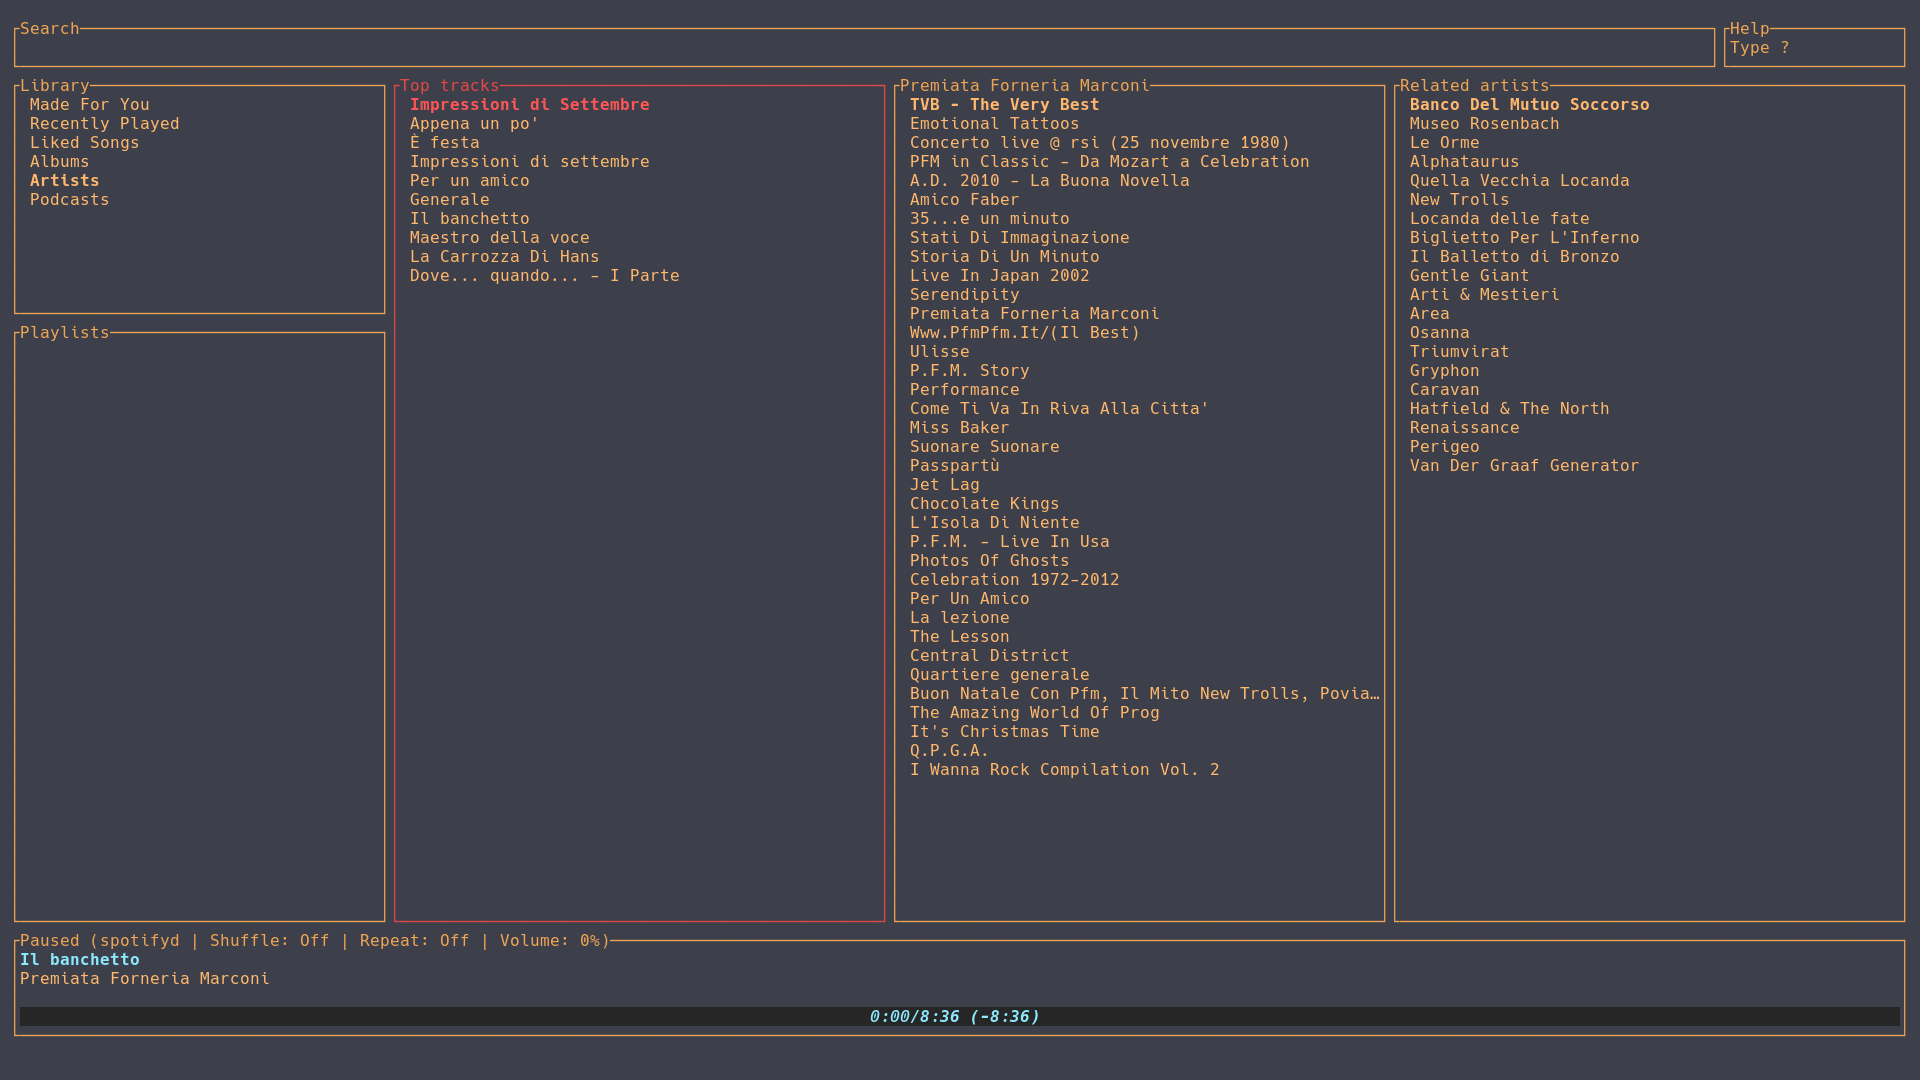The image size is (1920, 1080).
Task: Open Liked Songs in Library
Action: pyautogui.click(x=84, y=143)
